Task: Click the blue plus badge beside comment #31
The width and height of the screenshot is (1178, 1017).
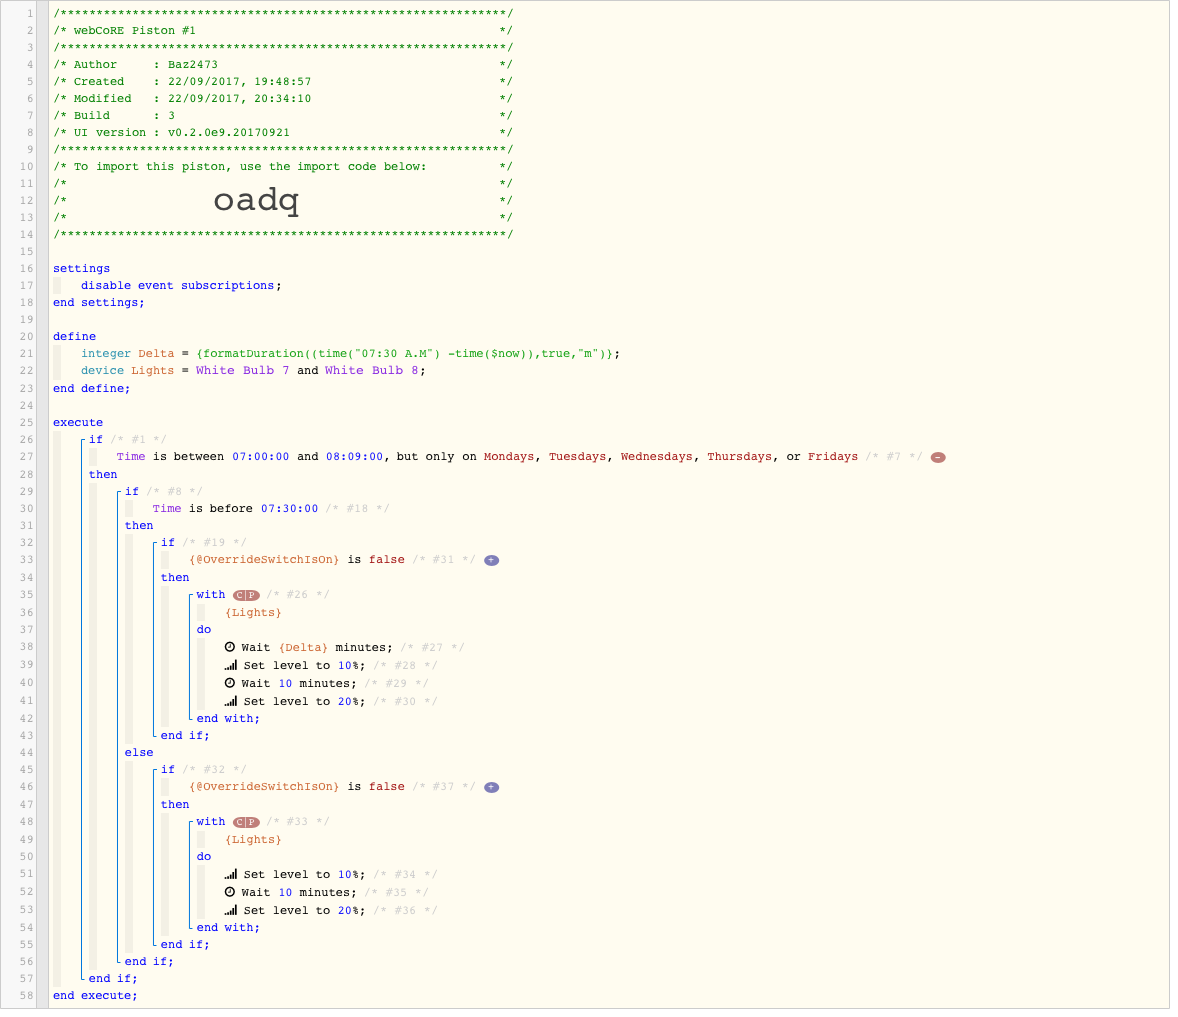Action: pos(491,560)
